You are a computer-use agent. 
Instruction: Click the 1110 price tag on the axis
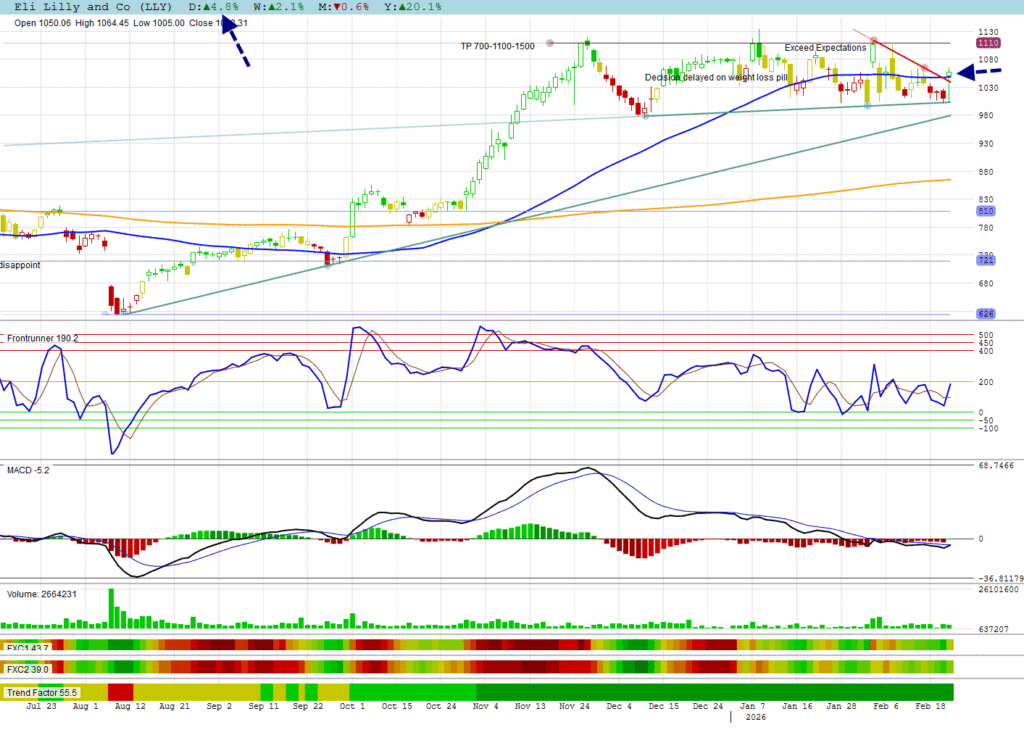coord(989,43)
